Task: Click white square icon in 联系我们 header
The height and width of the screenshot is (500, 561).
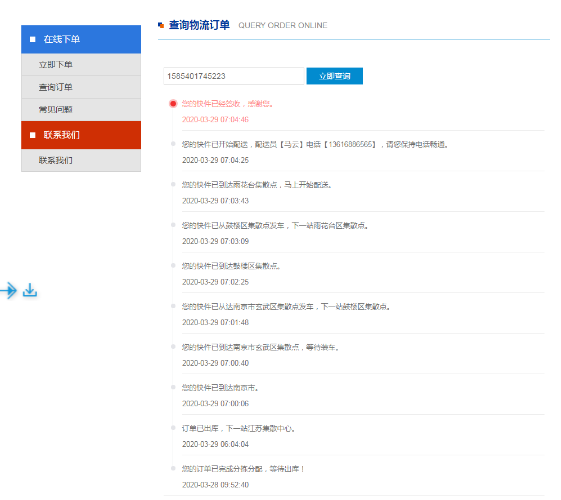Action: (x=33, y=135)
